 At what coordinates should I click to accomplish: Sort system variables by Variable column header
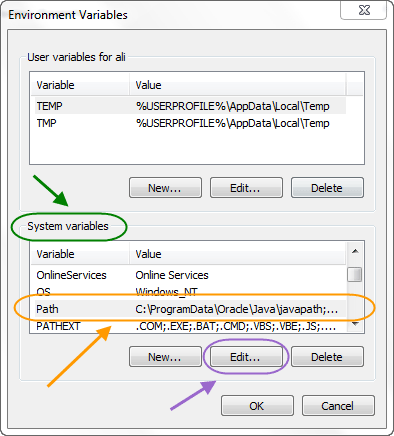click(80, 254)
